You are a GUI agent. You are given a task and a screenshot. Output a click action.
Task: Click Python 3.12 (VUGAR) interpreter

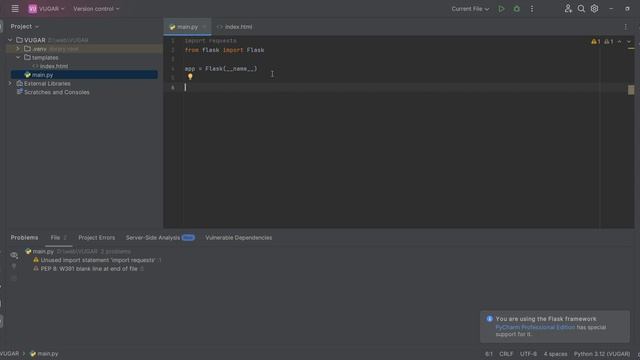[x=602, y=354]
